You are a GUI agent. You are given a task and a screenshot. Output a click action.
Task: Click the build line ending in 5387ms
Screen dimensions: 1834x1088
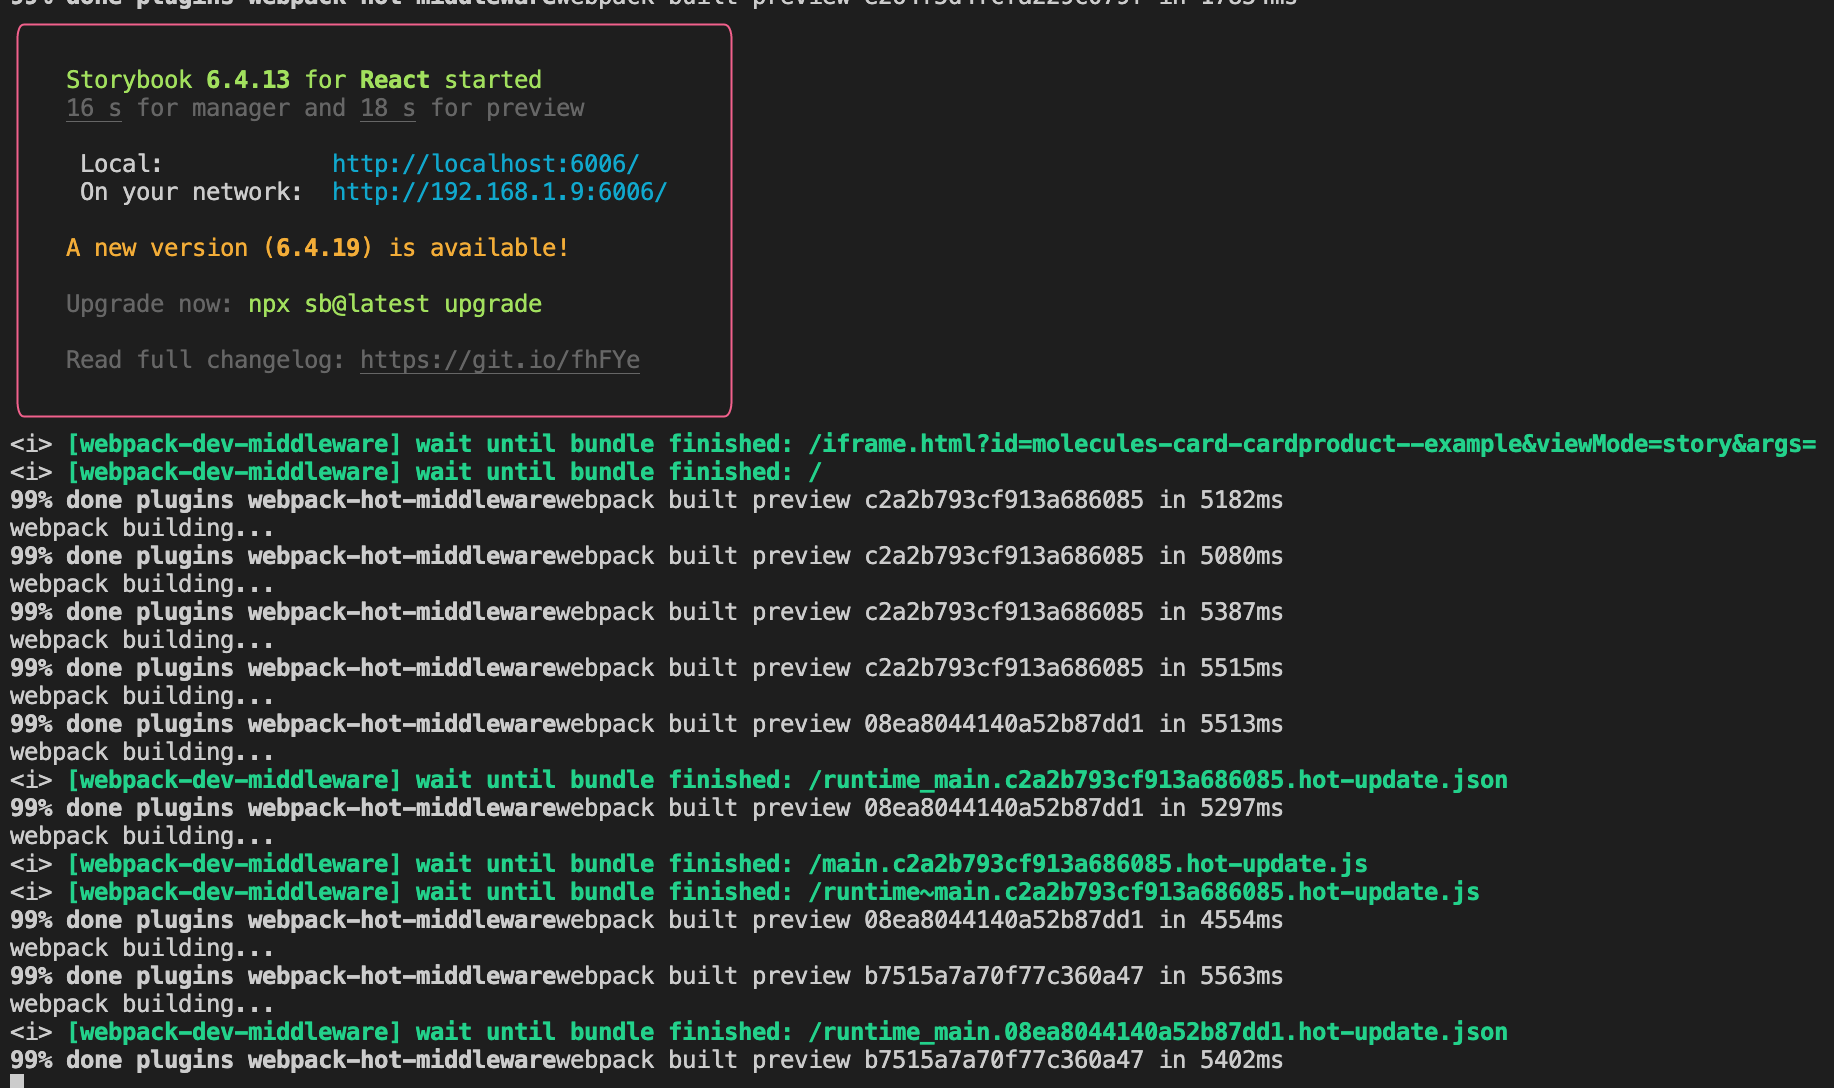[x=646, y=611]
